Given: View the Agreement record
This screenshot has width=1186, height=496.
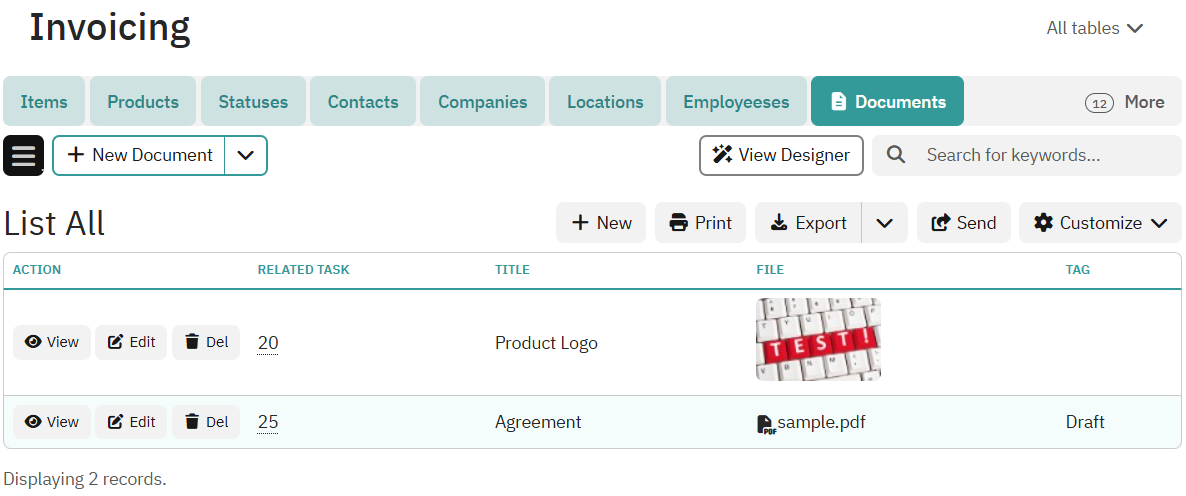Looking at the screenshot, I should click(x=52, y=422).
